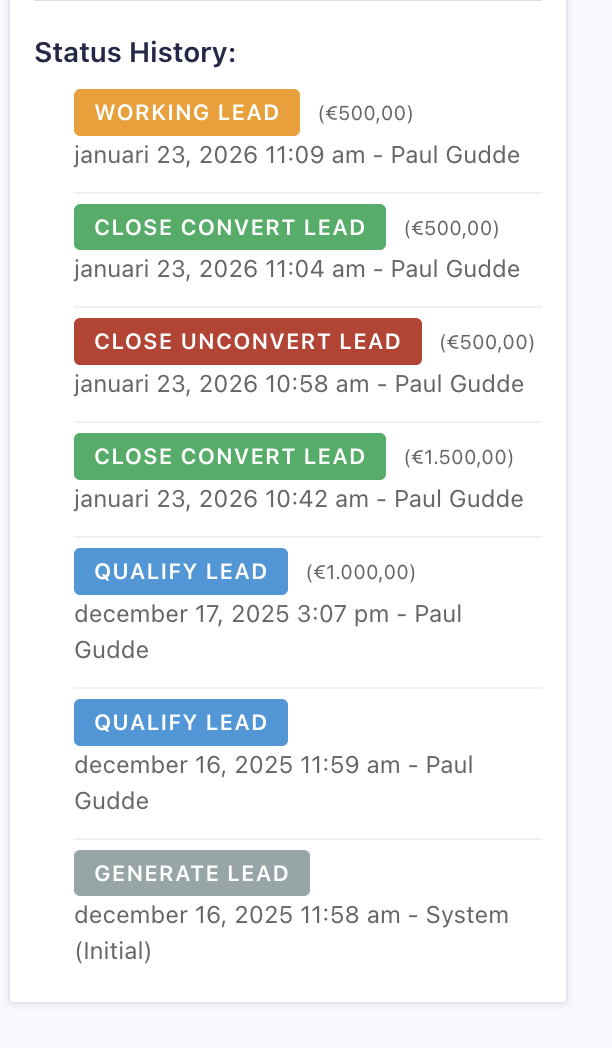This screenshot has width=612, height=1048.
Task: Click the red CLOSE UNCONVERT LEAD badge
Action: click(x=248, y=342)
